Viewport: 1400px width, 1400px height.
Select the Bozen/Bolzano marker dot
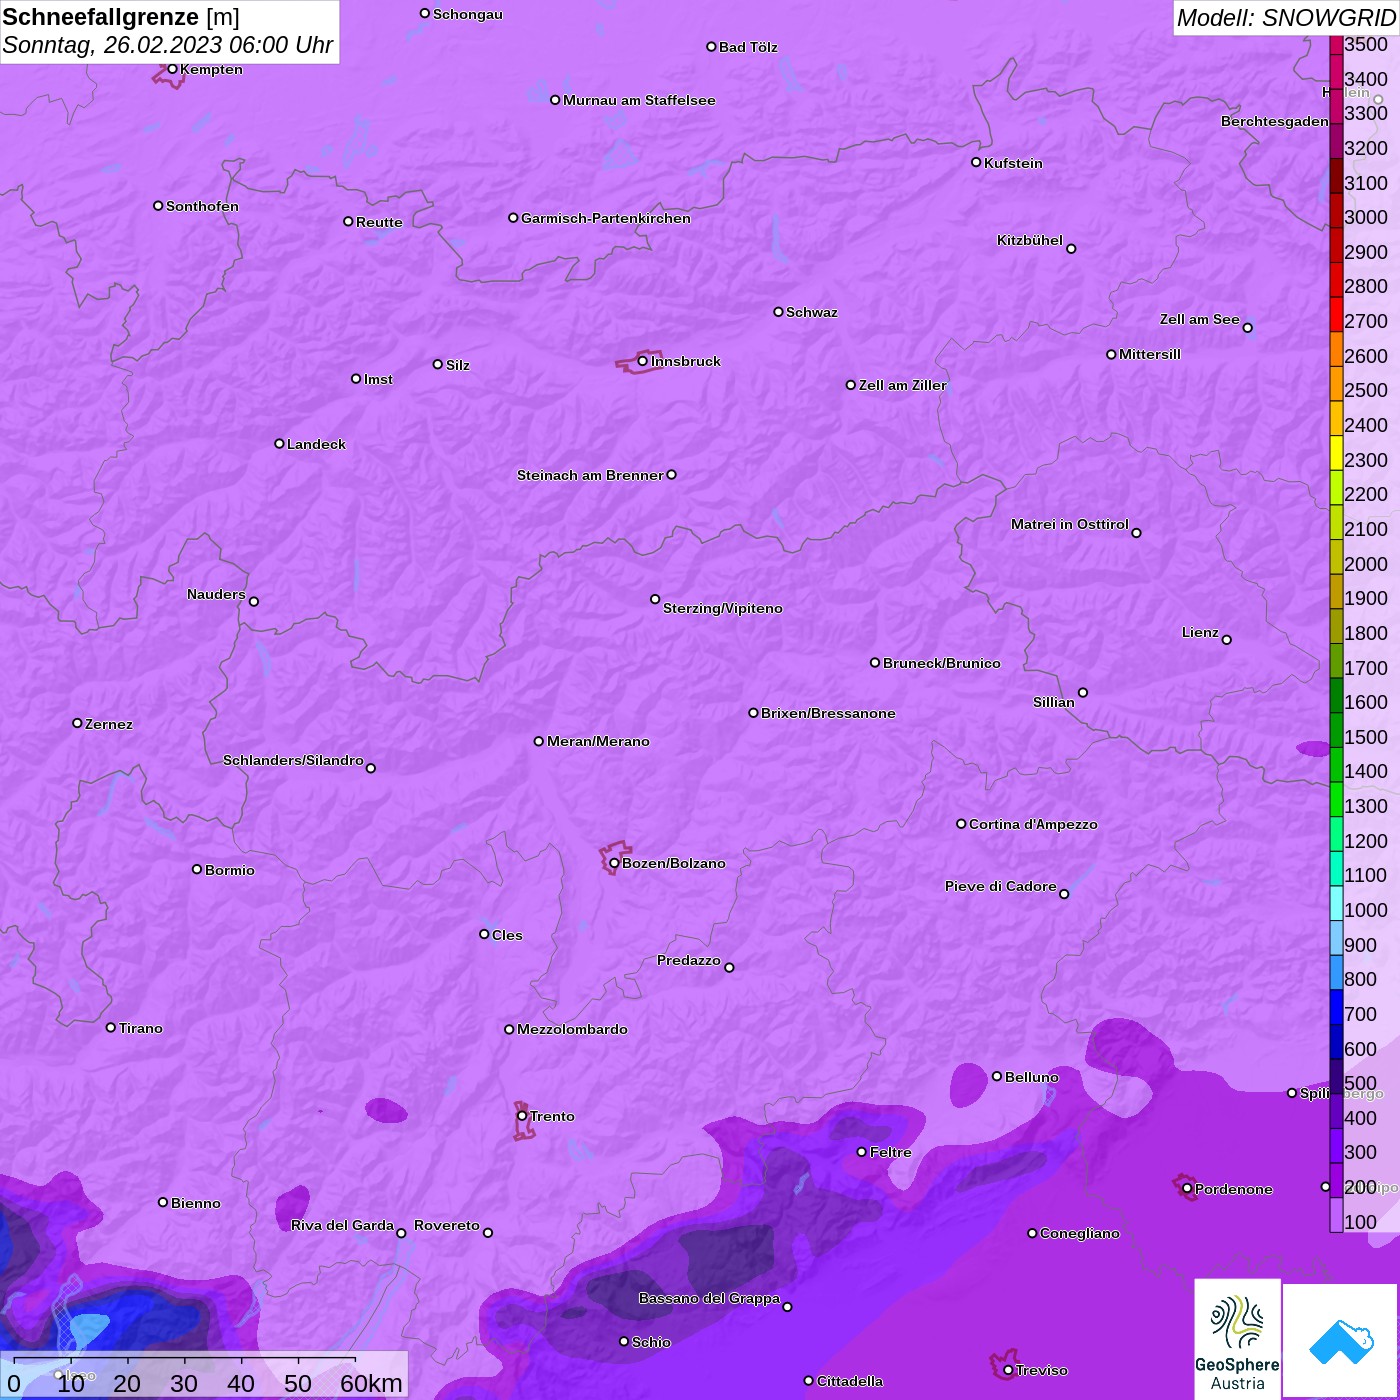(614, 863)
